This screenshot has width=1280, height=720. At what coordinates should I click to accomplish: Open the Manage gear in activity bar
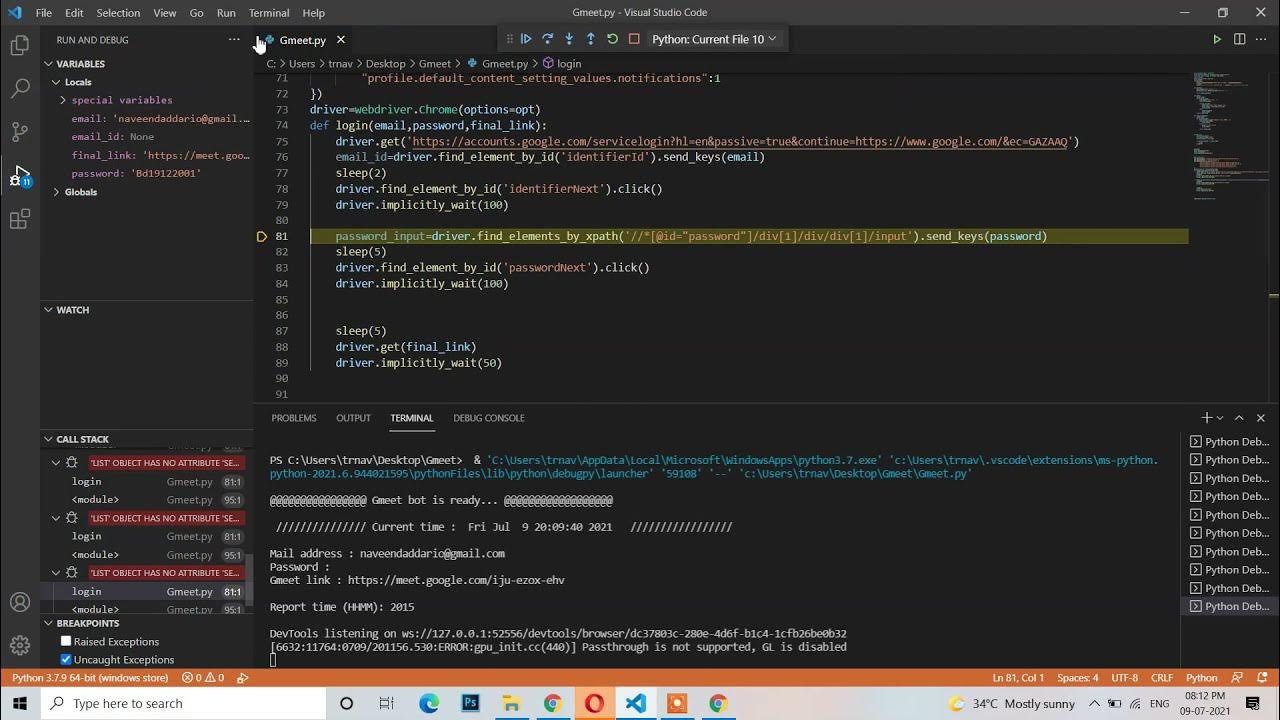click(x=19, y=646)
